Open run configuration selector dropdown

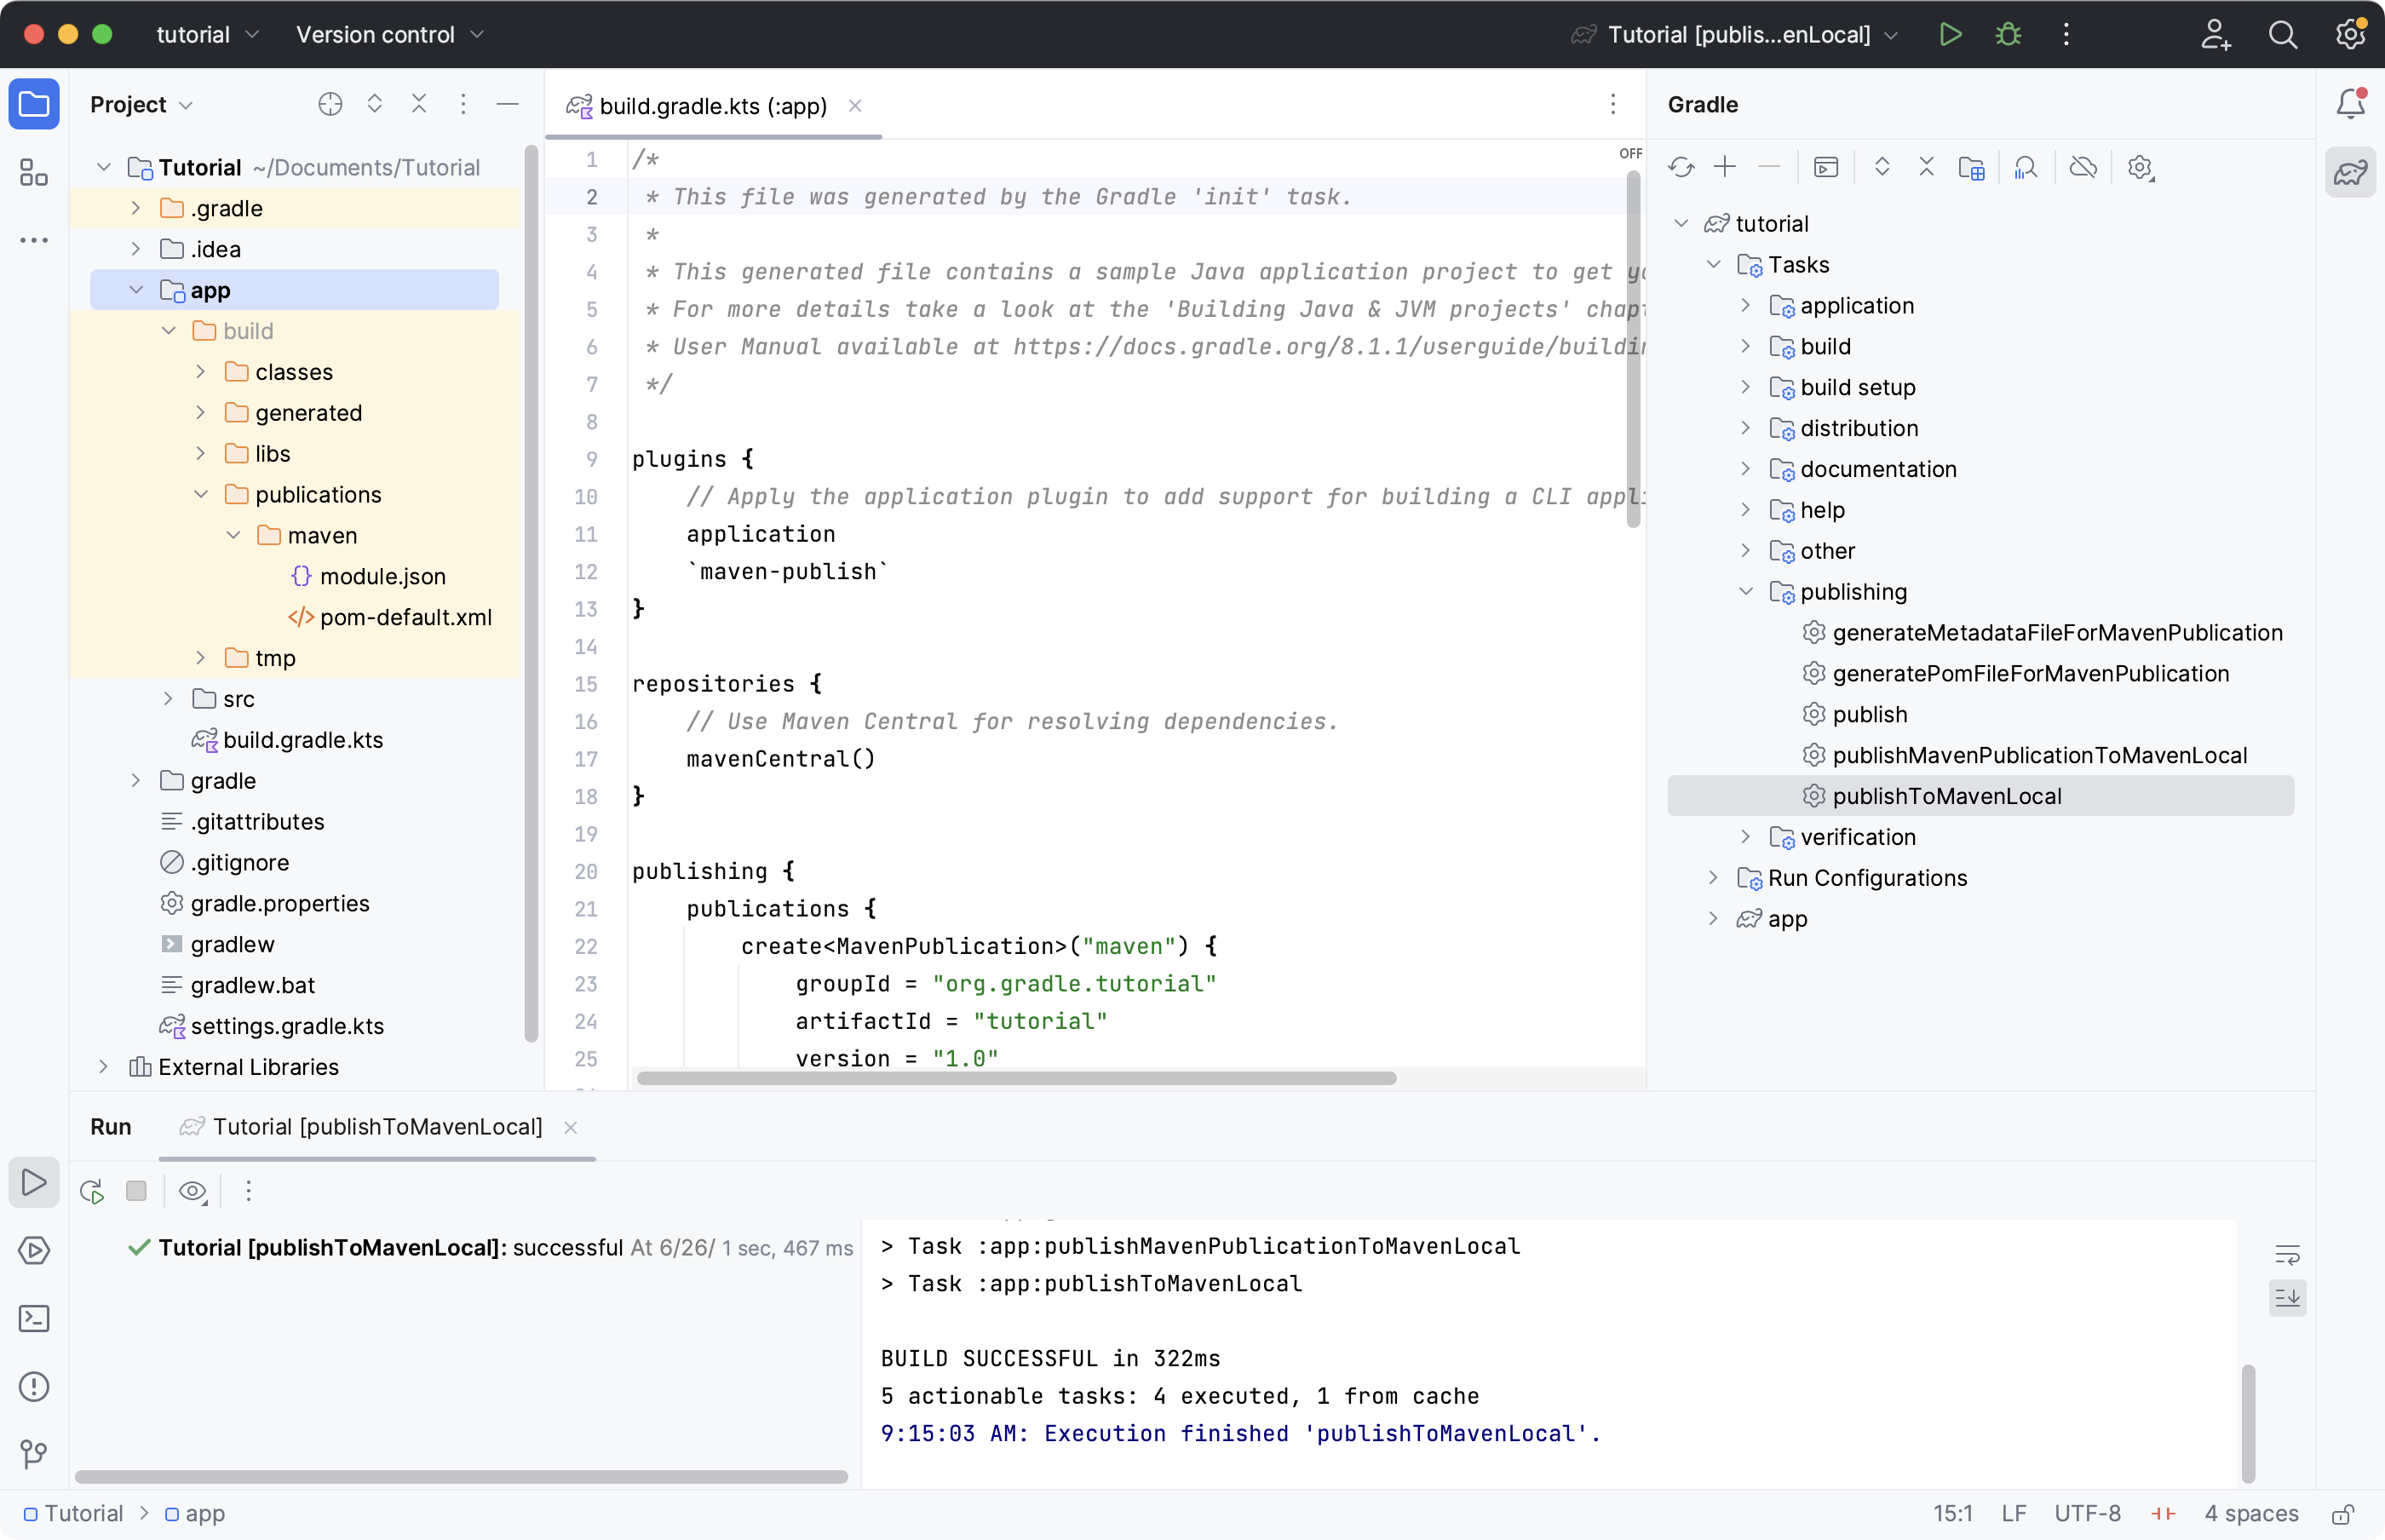coord(1735,34)
